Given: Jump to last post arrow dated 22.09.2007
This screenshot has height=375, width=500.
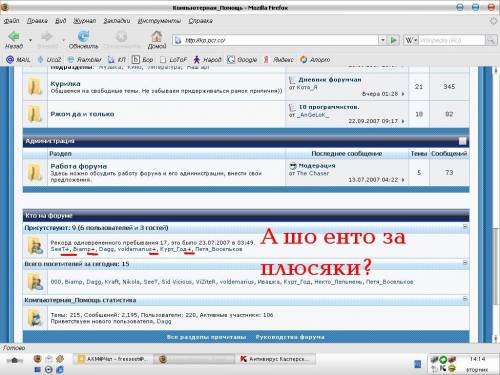Looking at the screenshot, I should coord(403,121).
